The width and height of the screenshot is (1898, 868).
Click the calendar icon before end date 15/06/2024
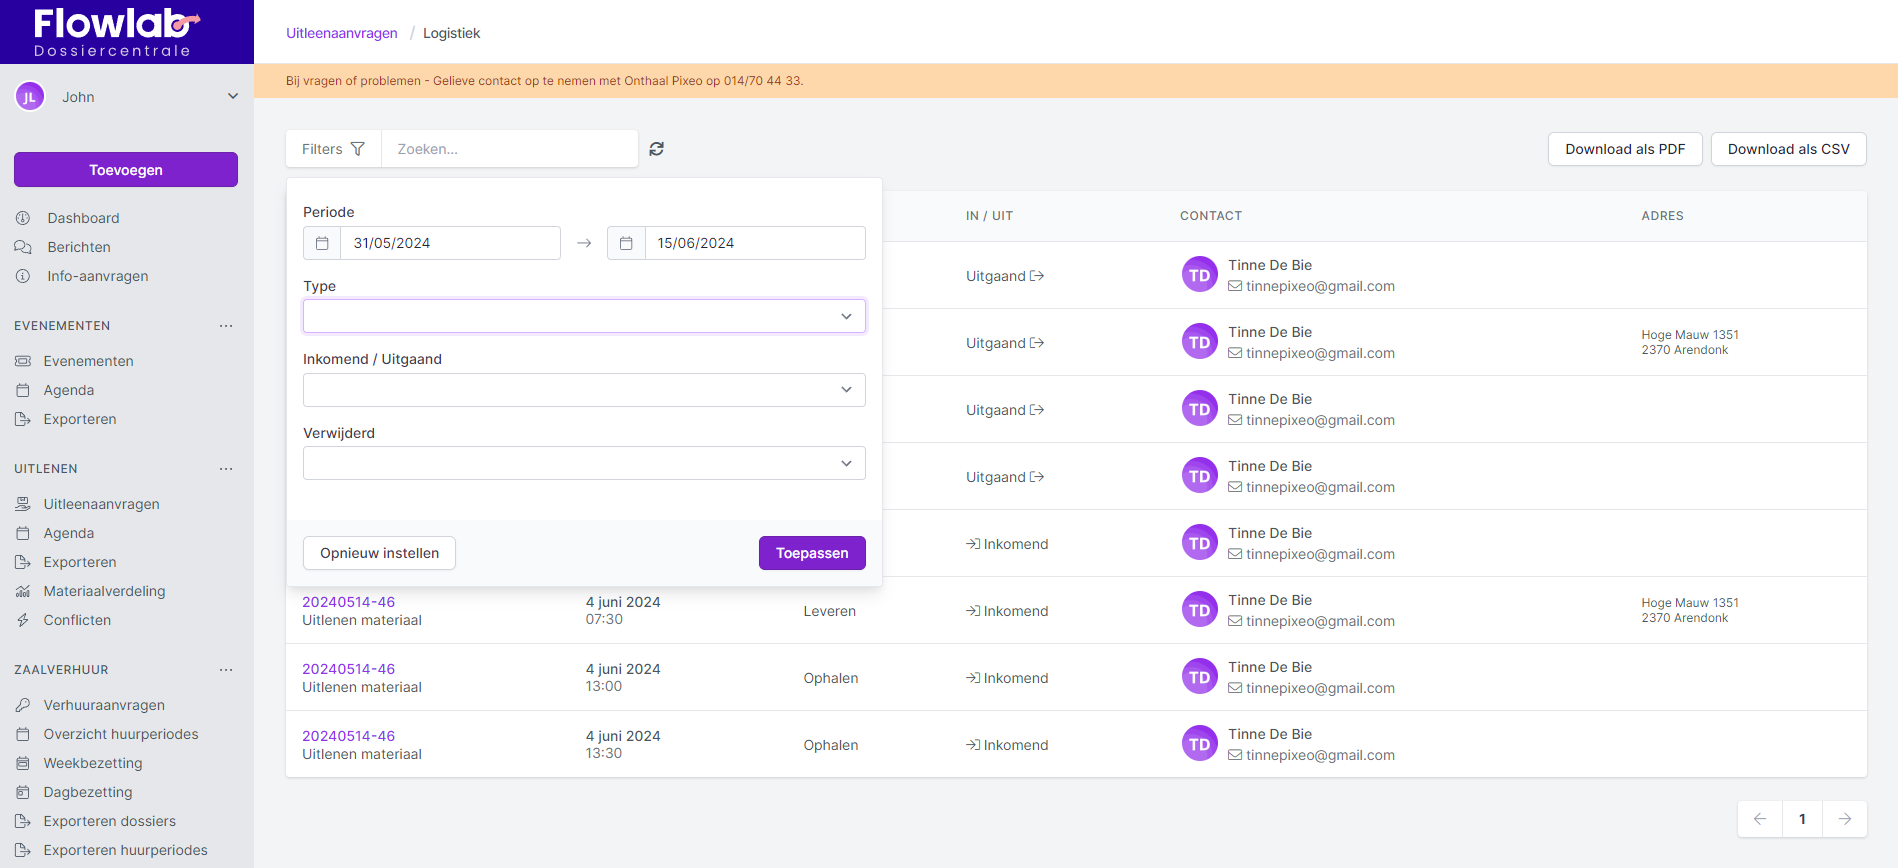[626, 243]
